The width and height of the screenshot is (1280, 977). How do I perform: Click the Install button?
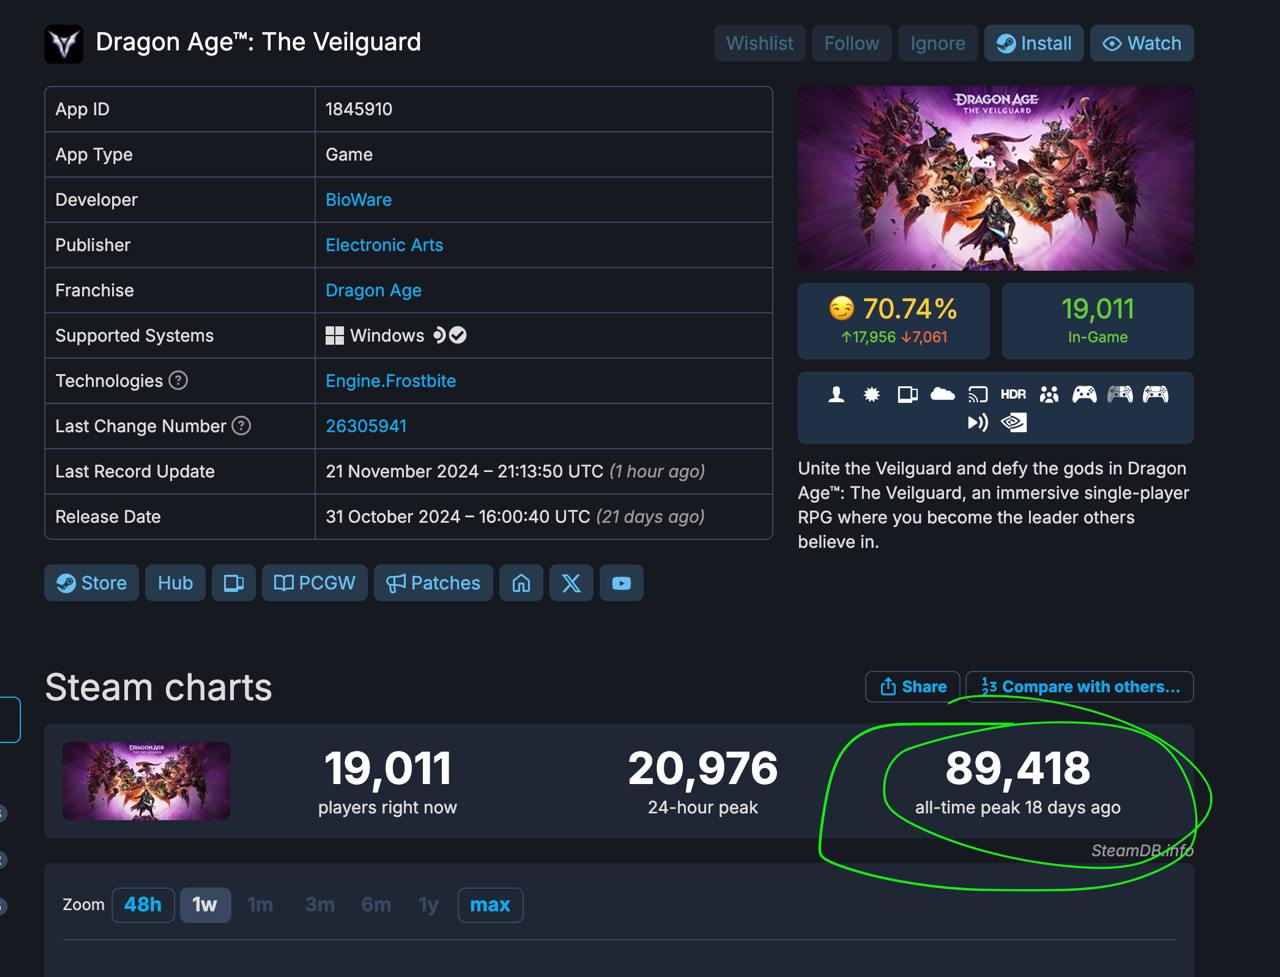[1034, 43]
